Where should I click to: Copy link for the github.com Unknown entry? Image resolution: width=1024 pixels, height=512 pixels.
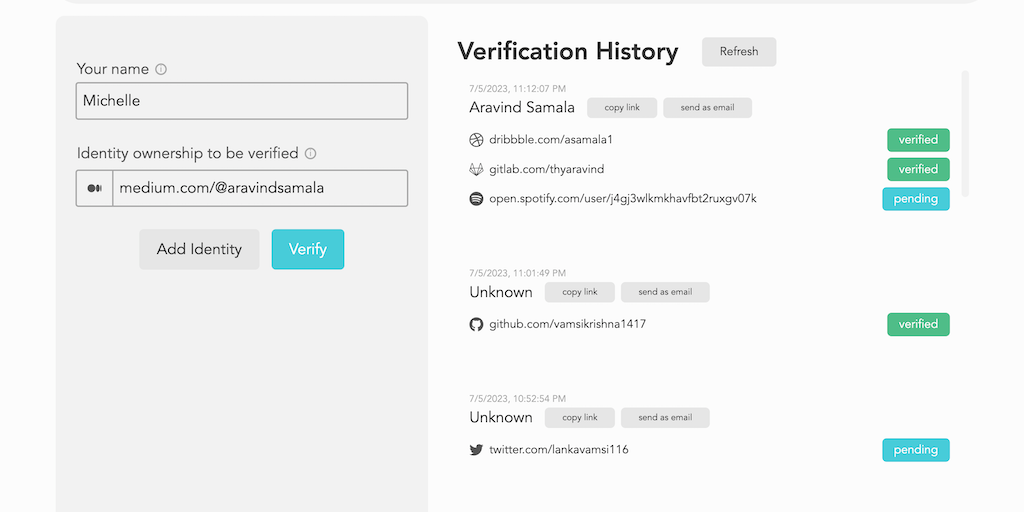[x=579, y=293]
